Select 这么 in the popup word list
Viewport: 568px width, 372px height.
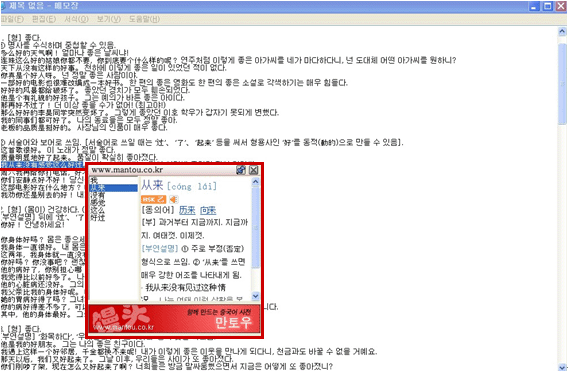(x=97, y=210)
